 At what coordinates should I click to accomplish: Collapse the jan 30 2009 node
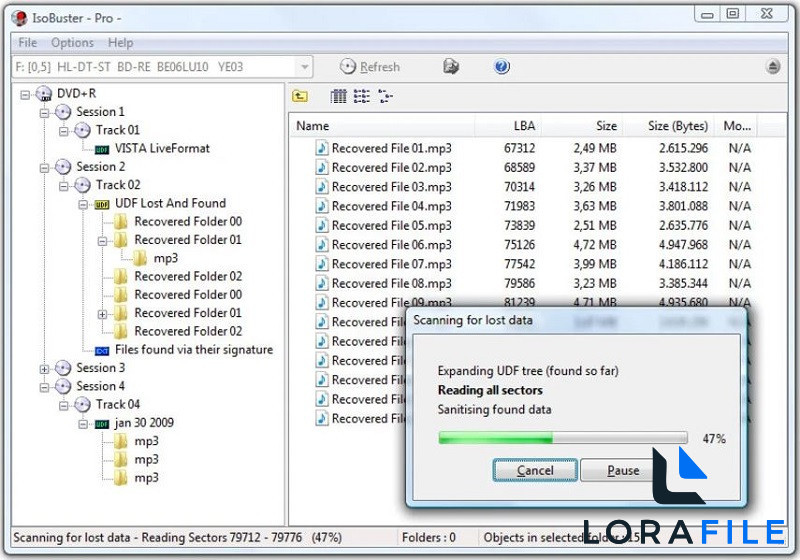click(x=83, y=424)
